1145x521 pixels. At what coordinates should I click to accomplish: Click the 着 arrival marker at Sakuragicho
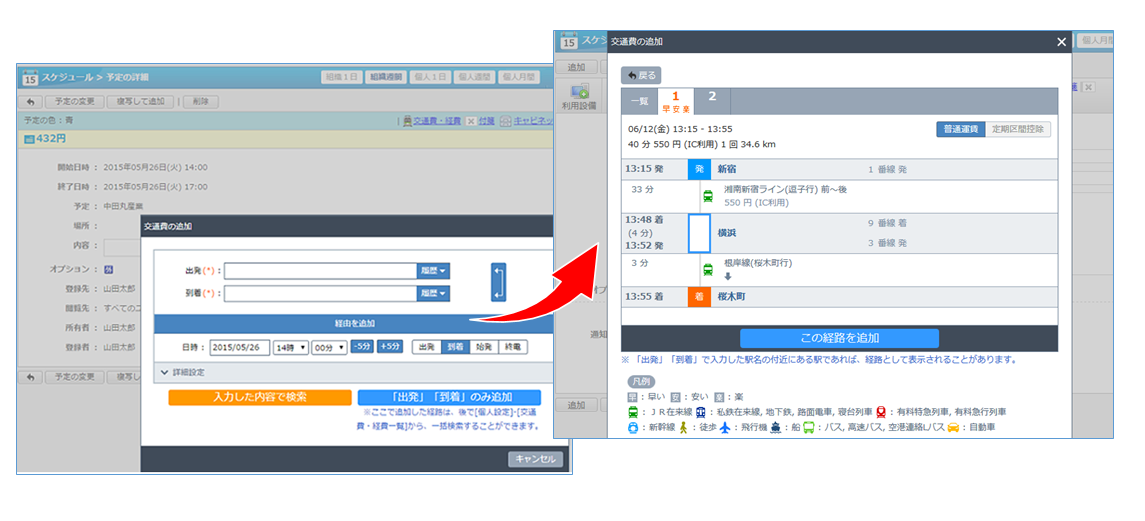700,297
